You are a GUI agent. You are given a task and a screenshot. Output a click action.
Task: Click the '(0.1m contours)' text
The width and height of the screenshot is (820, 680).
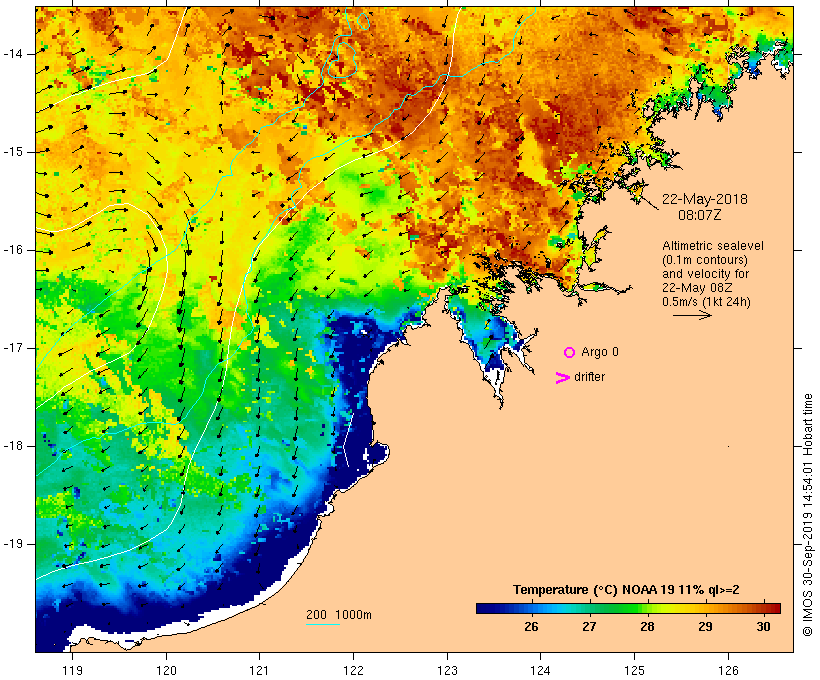click(705, 260)
